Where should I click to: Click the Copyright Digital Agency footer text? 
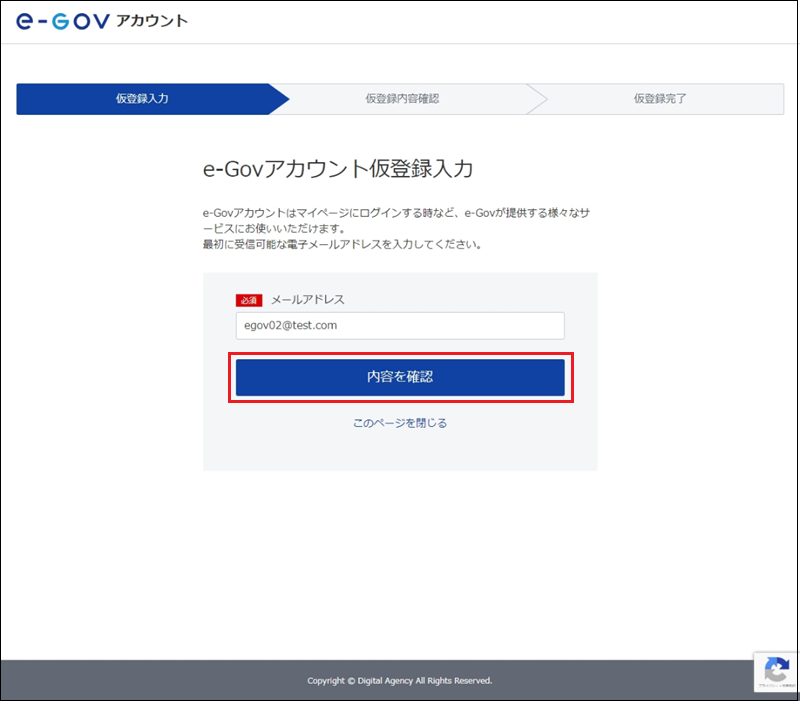[x=399, y=681]
